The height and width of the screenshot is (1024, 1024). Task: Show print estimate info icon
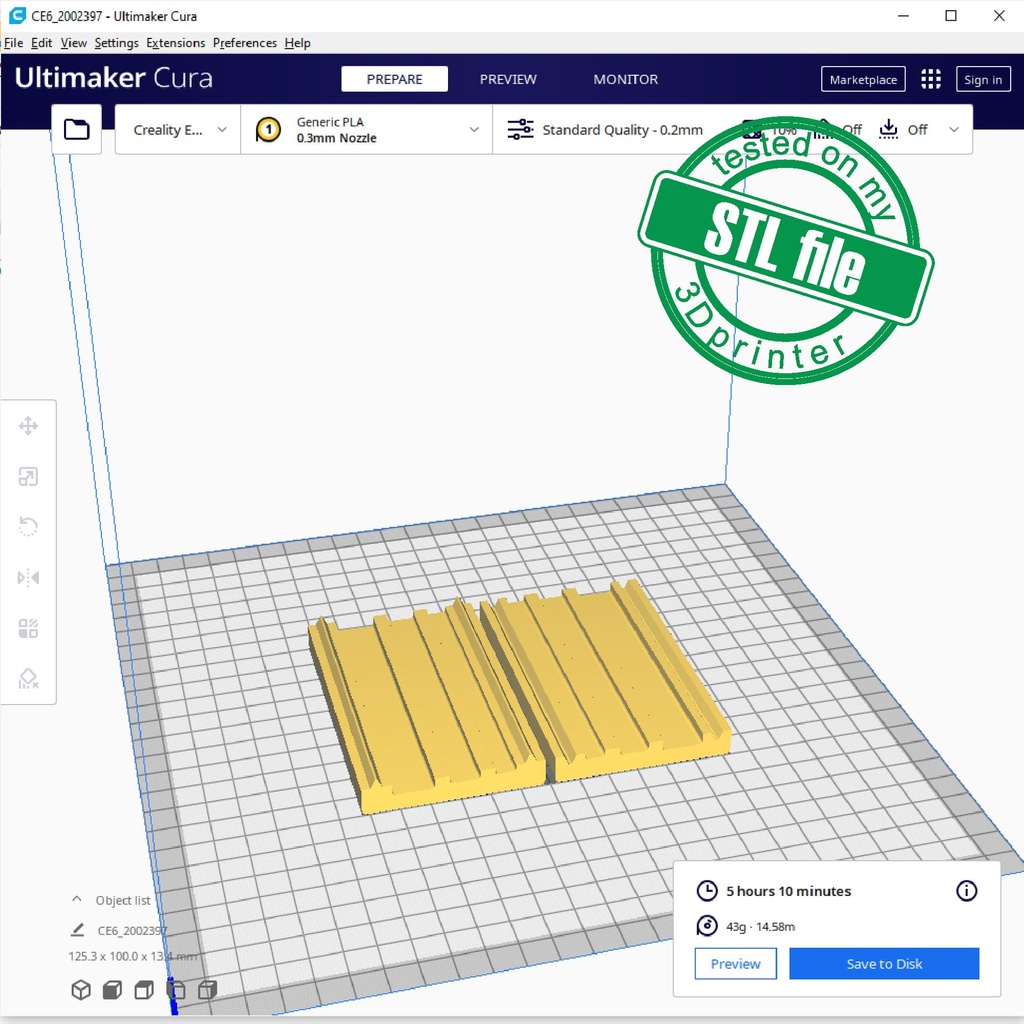(x=966, y=891)
